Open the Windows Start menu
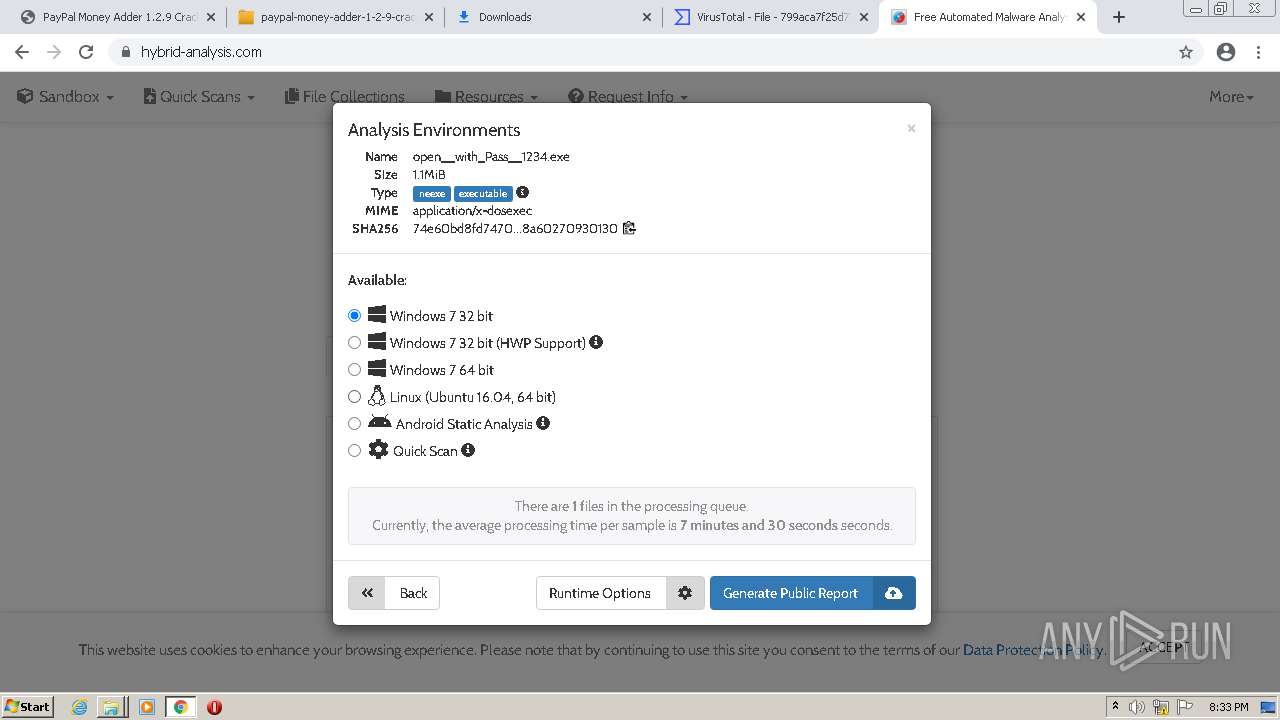This screenshot has height=720, width=1280. [x=27, y=707]
